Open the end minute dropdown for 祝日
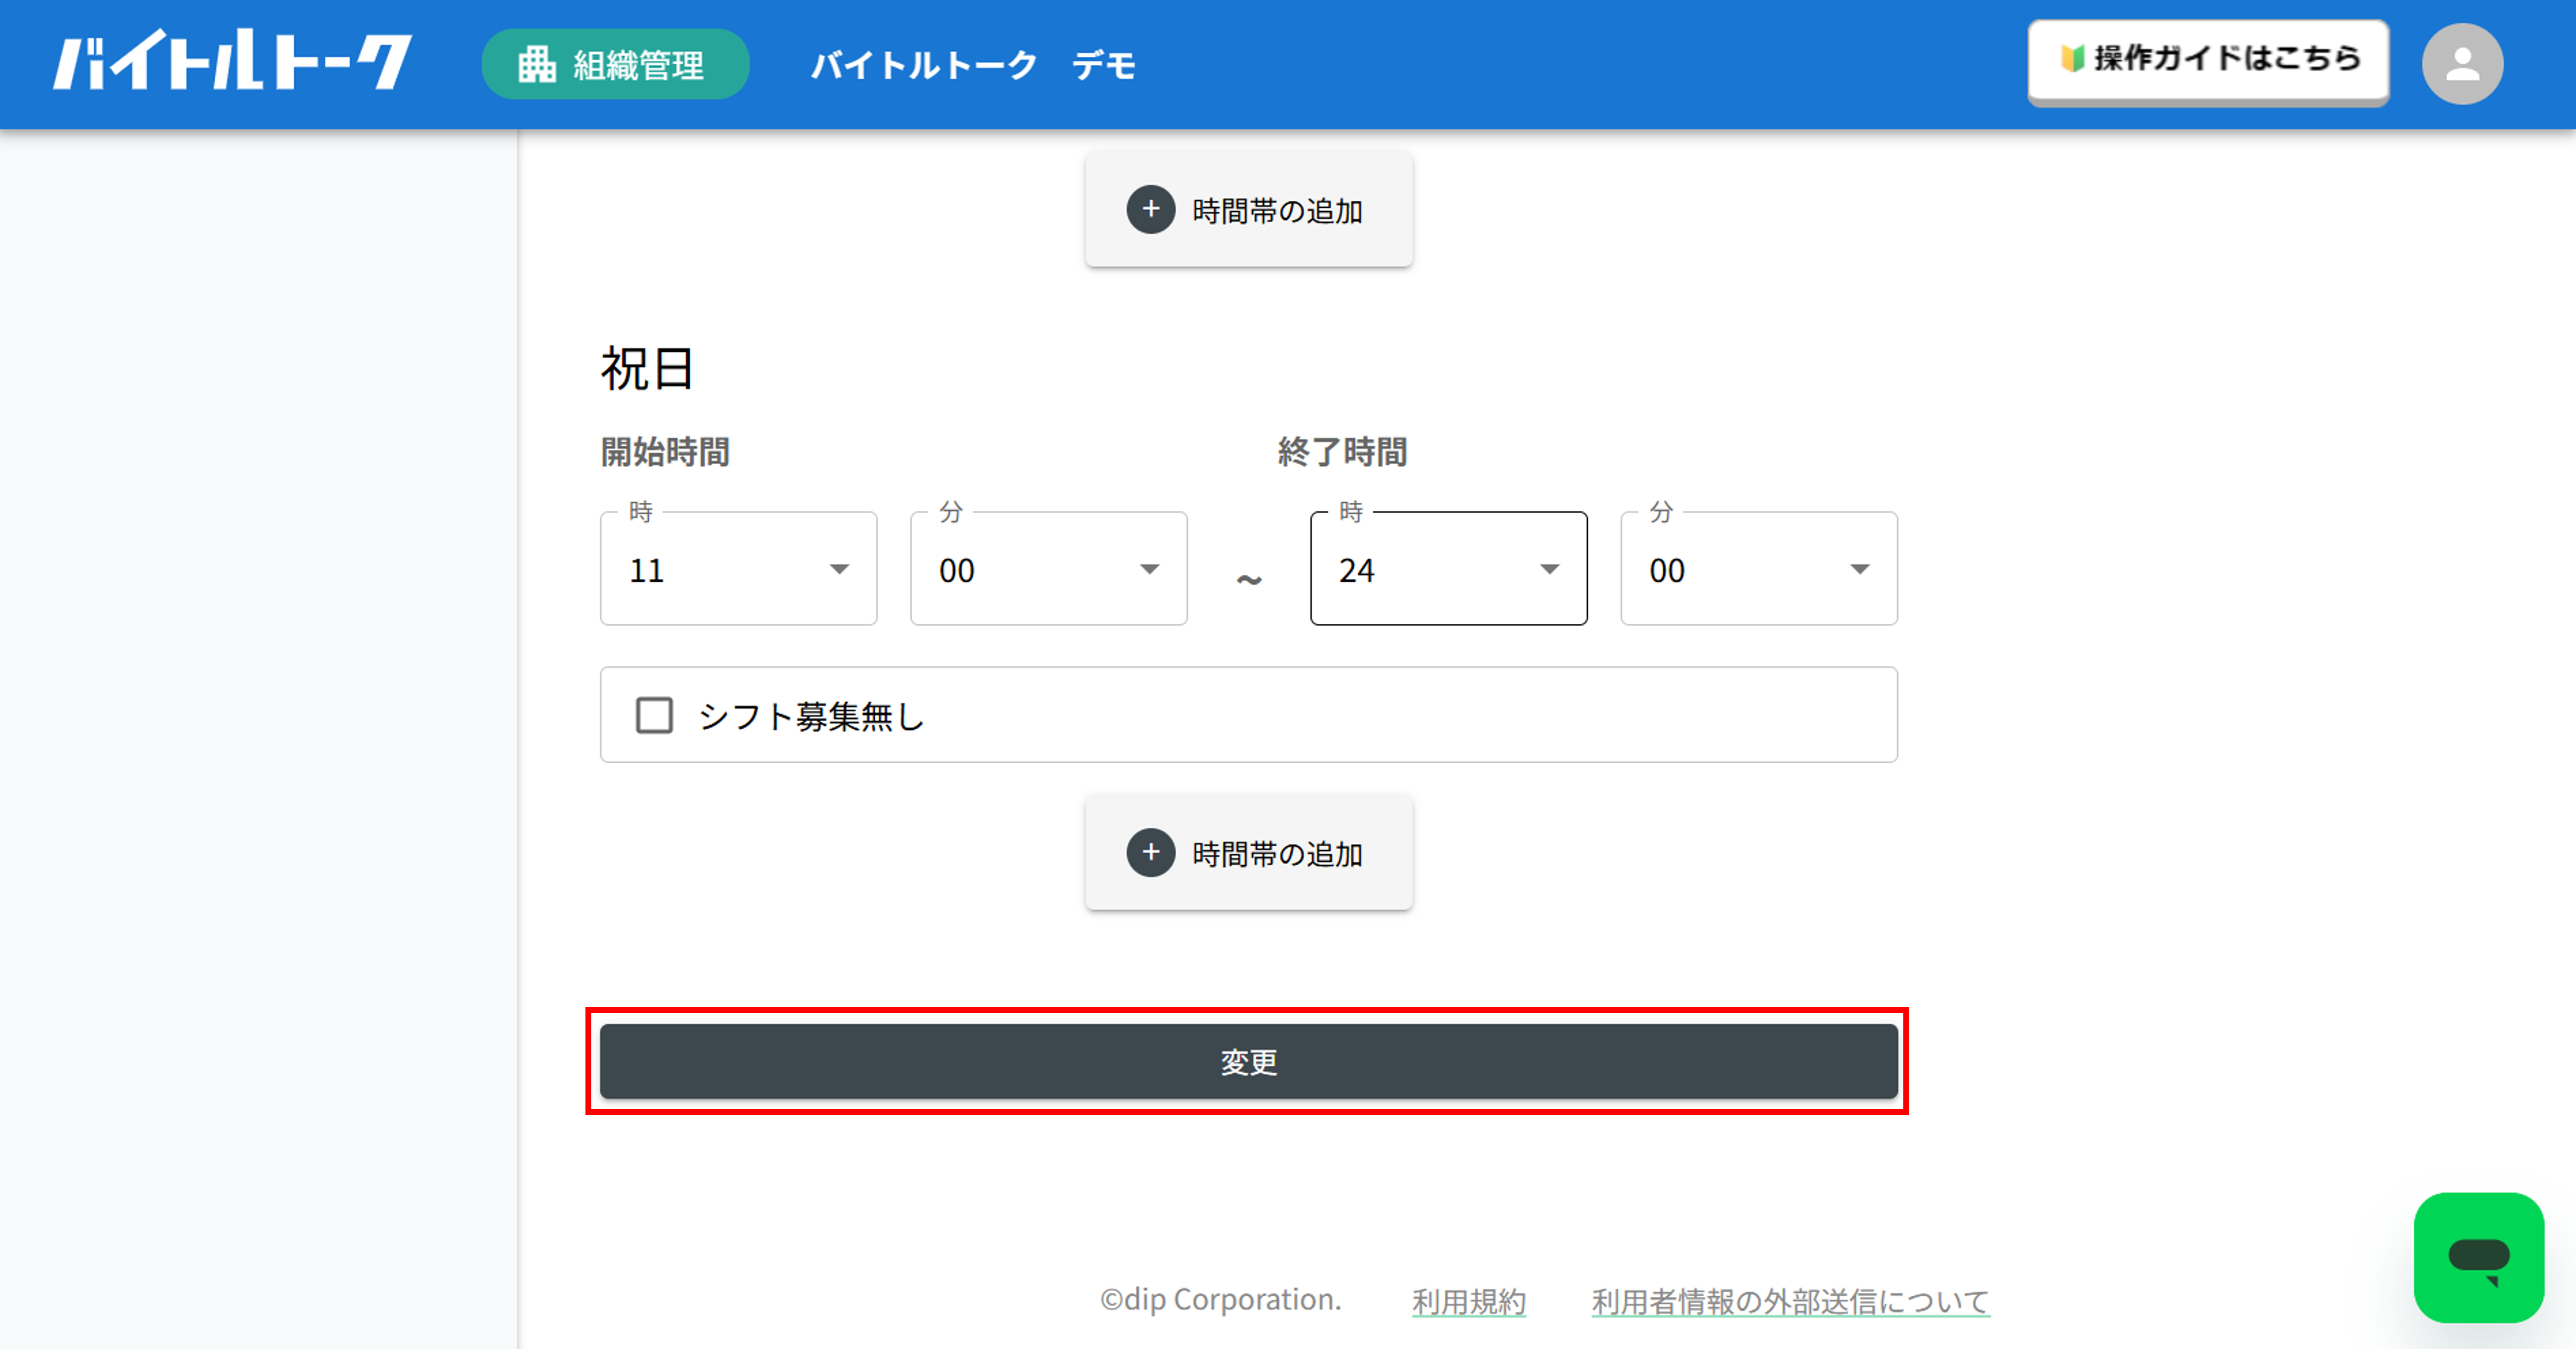The height and width of the screenshot is (1349, 2576). click(x=1759, y=569)
